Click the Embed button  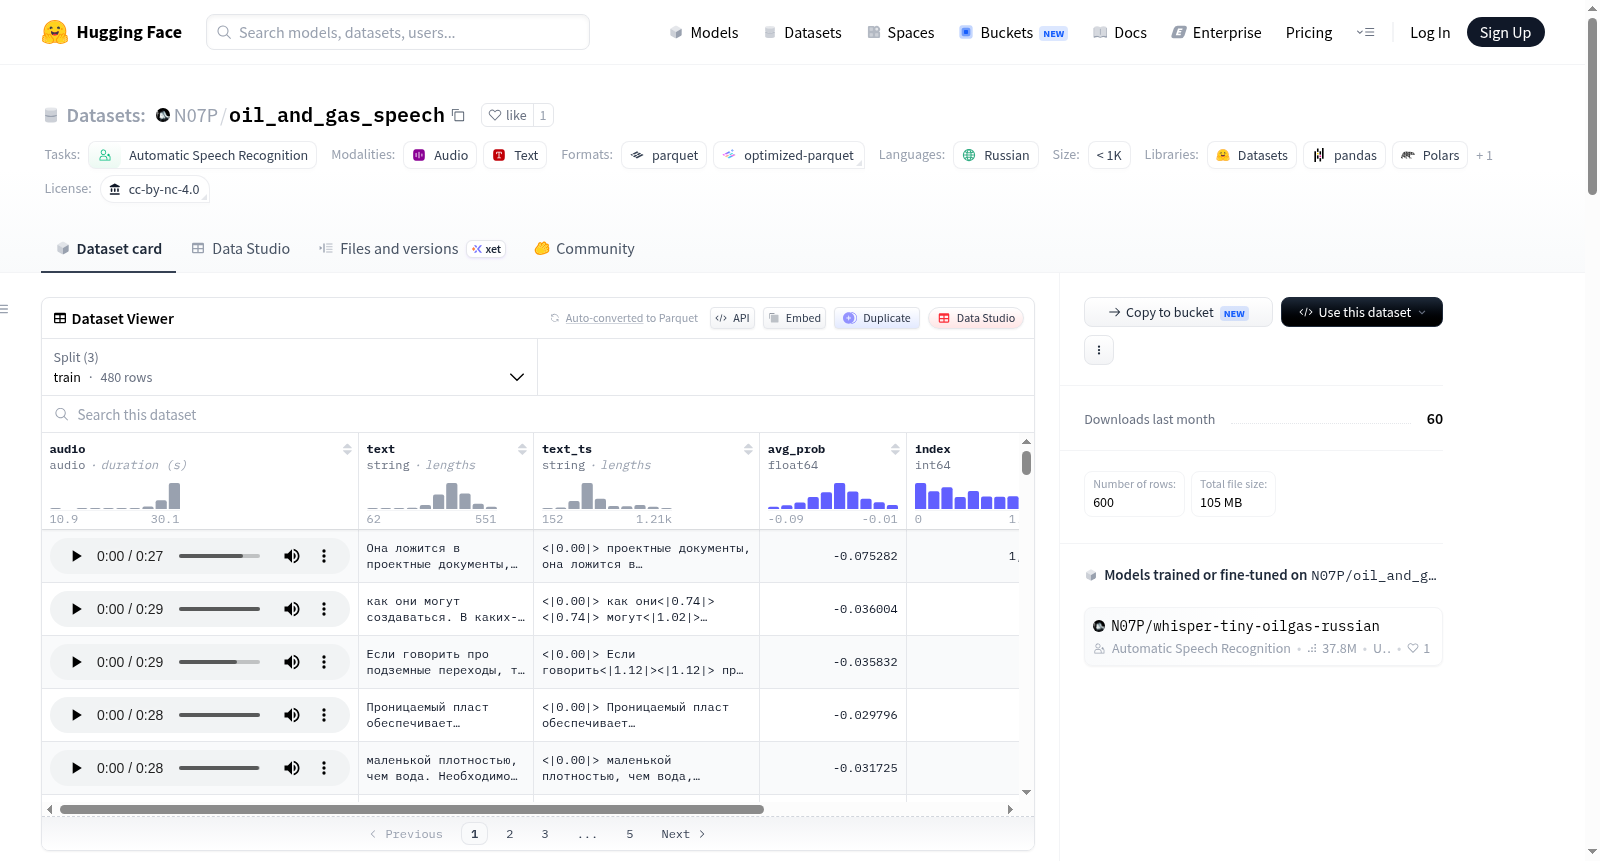point(794,318)
